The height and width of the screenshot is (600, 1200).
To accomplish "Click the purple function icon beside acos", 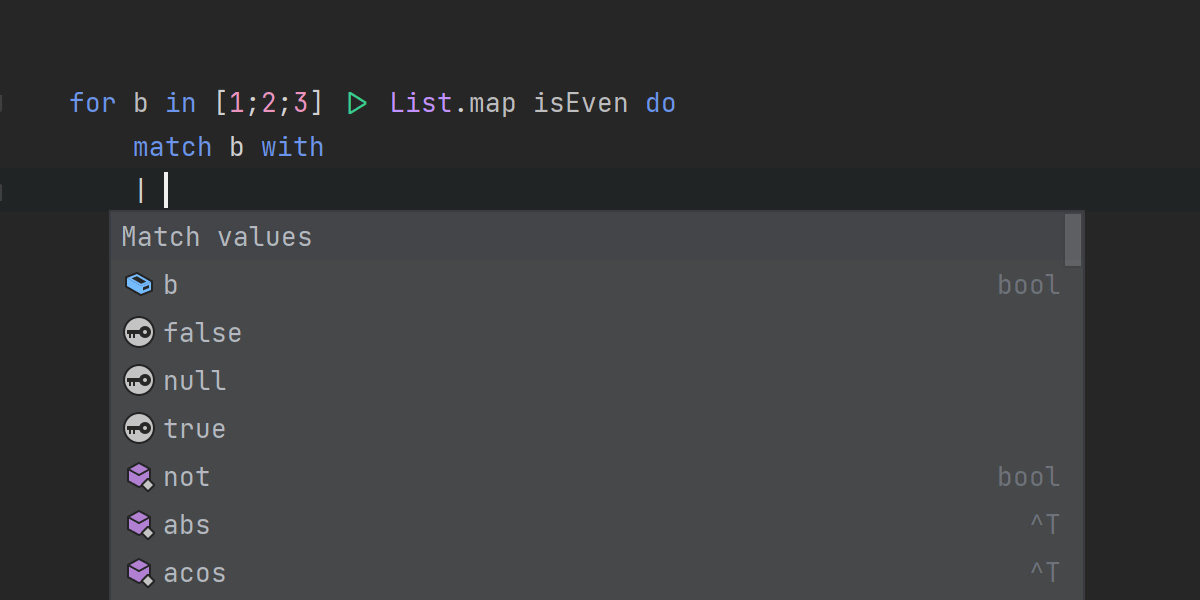I will click(138, 573).
